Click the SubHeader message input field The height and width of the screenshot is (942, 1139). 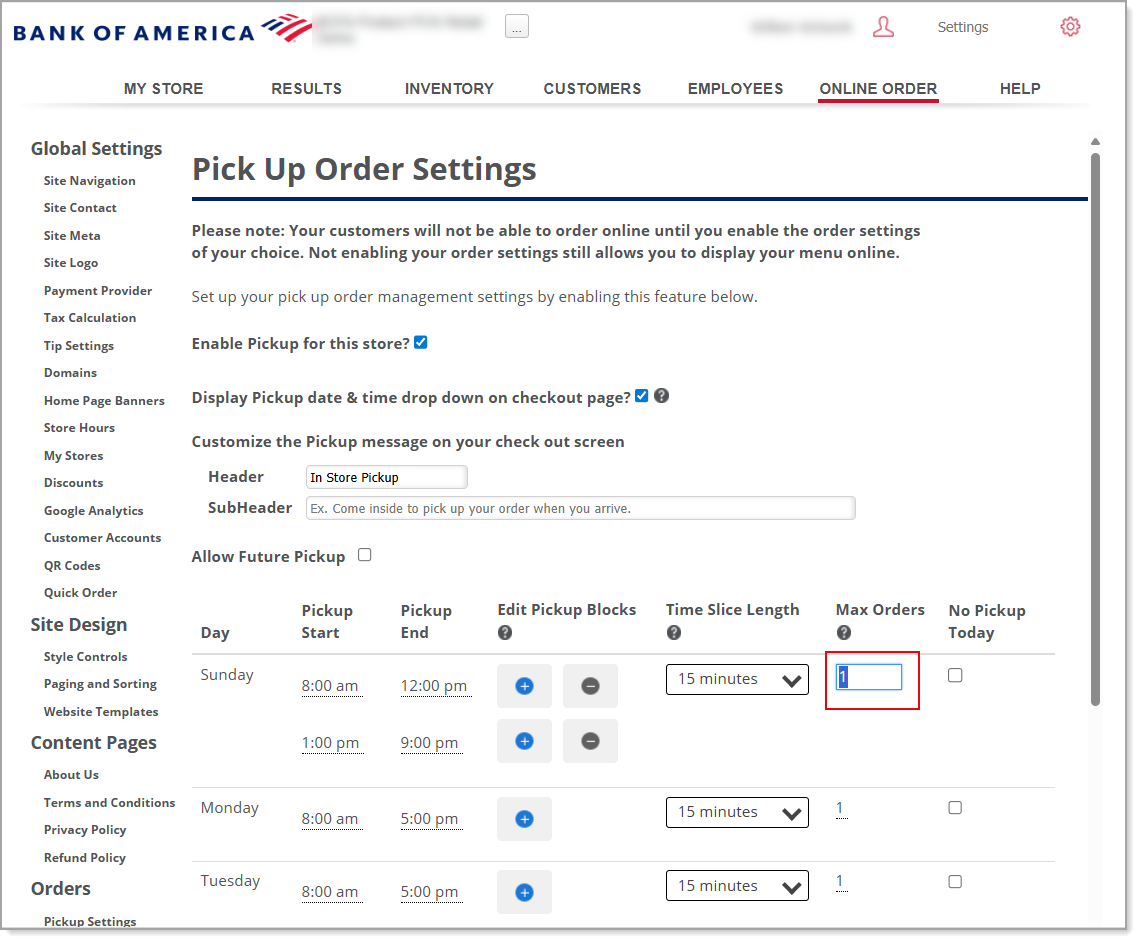580,508
